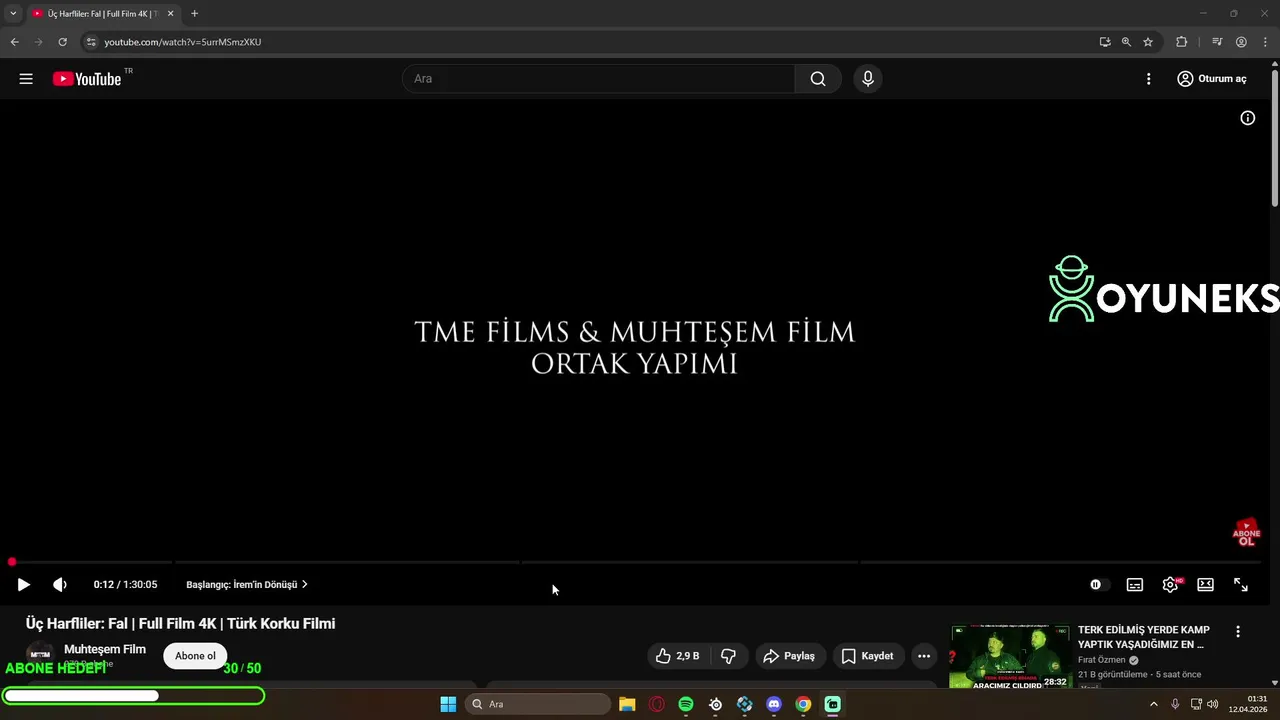Go back in the browser

(x=14, y=42)
